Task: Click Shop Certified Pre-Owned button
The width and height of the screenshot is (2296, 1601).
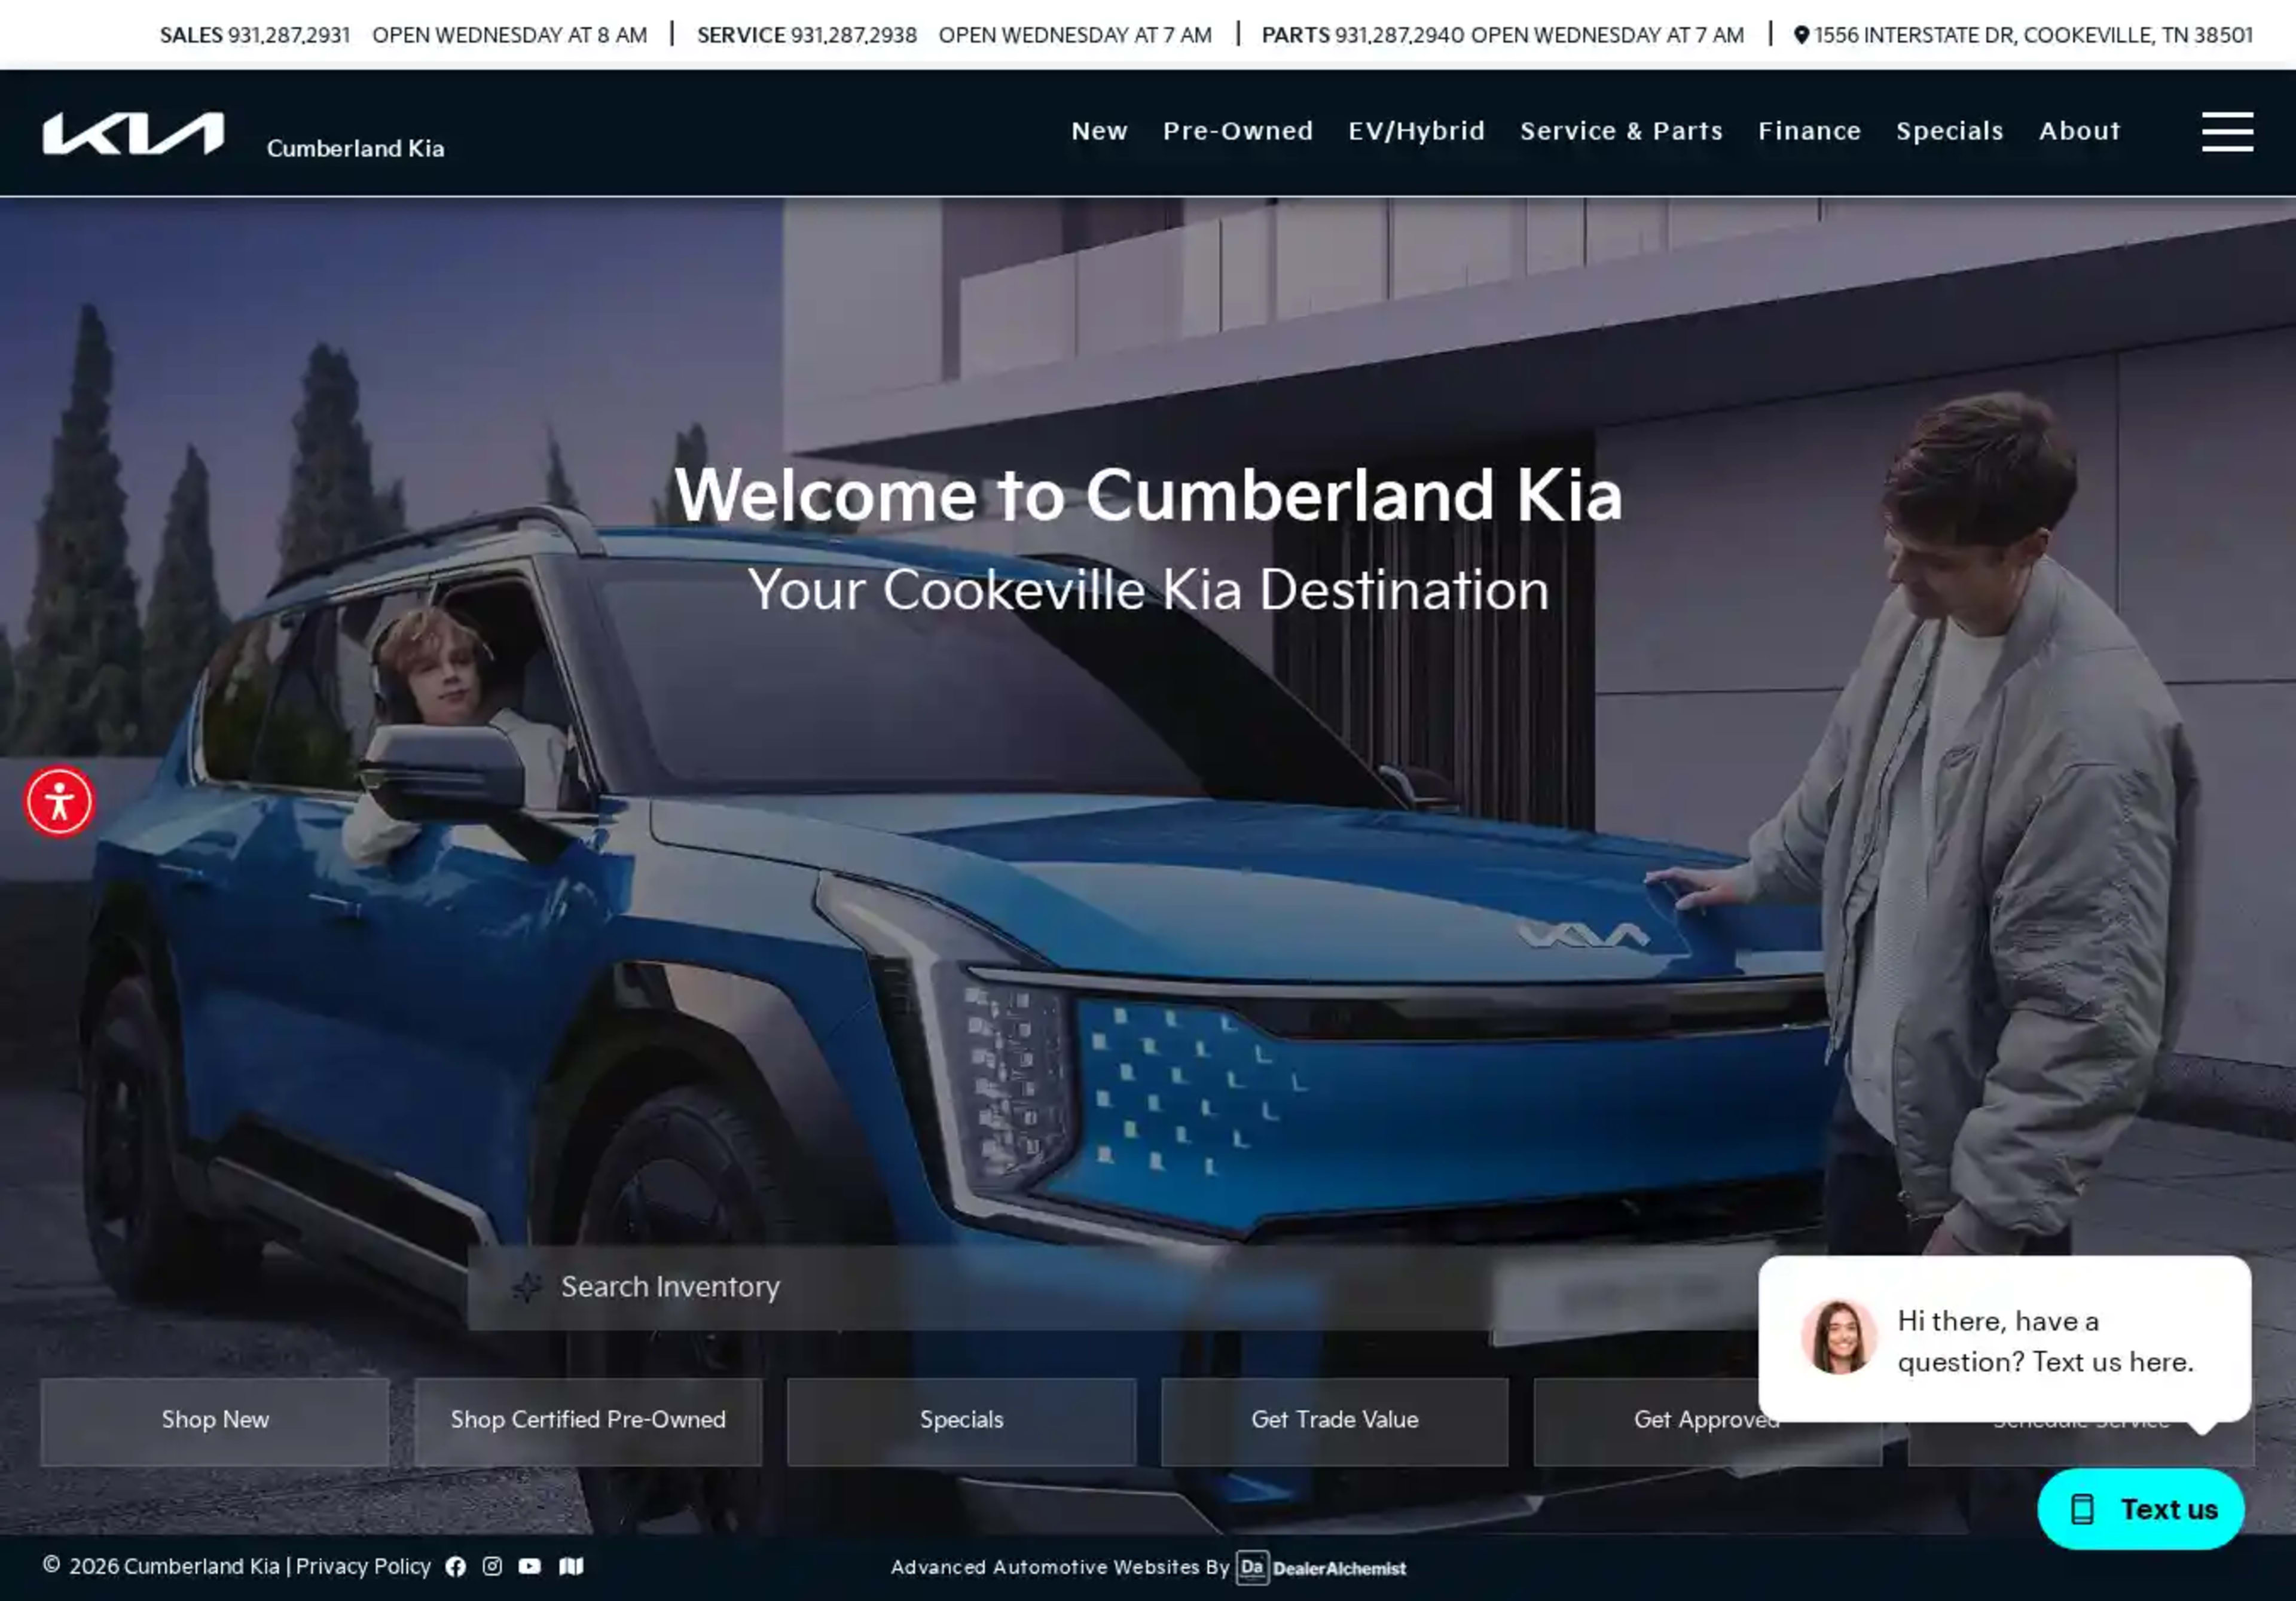Action: [x=588, y=1421]
